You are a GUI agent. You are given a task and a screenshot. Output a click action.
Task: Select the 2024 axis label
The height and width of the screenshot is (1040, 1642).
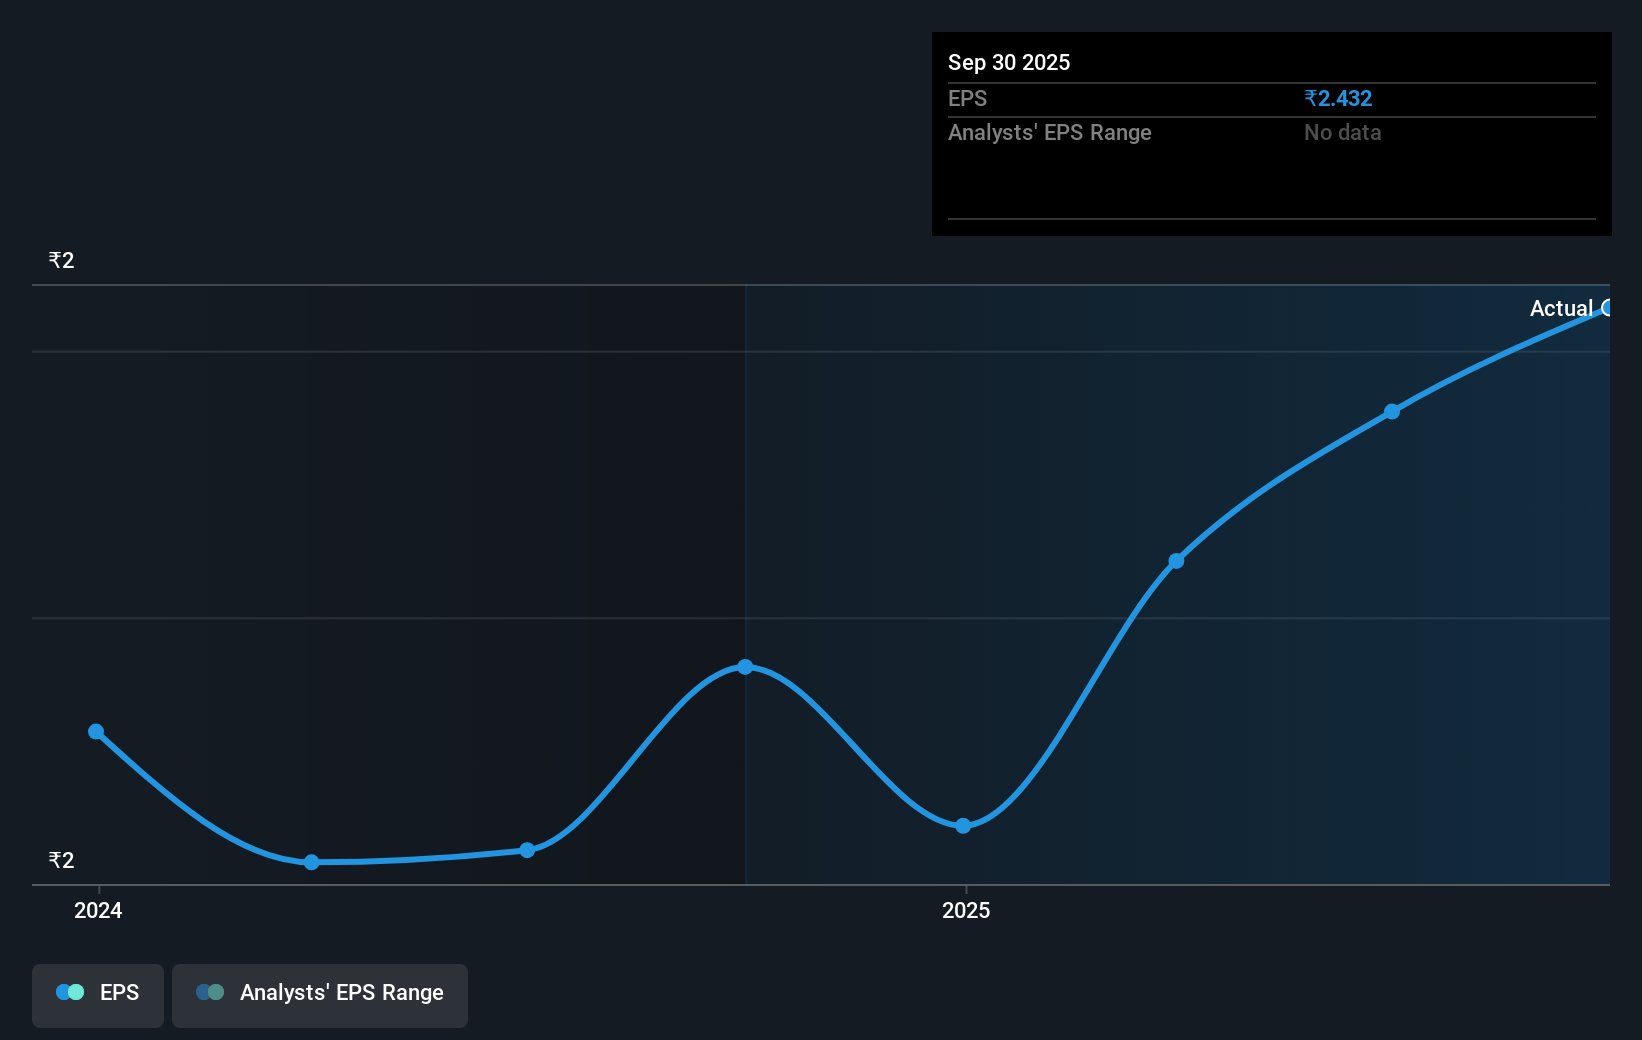point(97,910)
